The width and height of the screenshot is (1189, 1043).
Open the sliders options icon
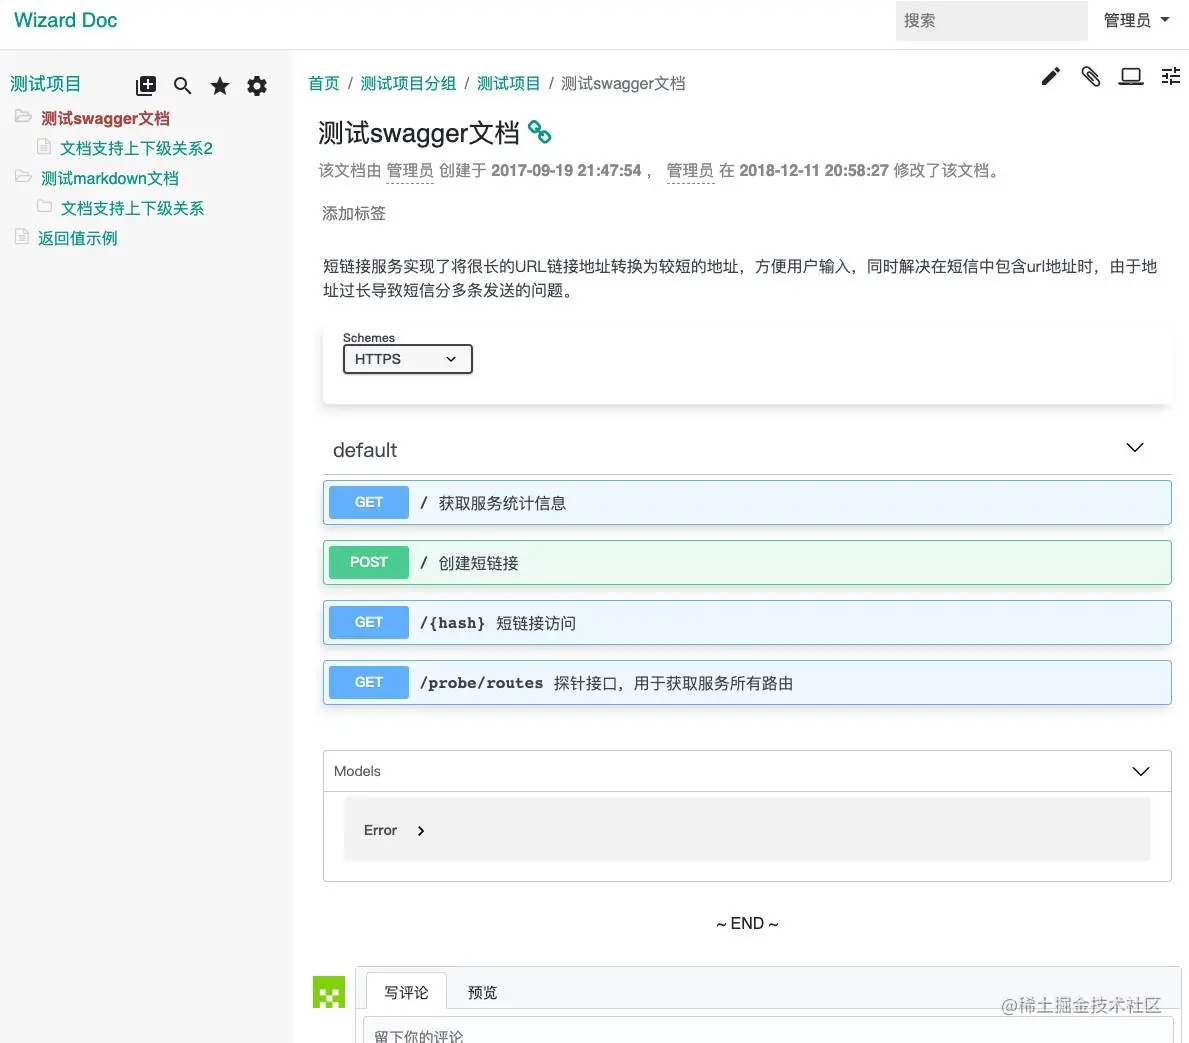click(1171, 76)
